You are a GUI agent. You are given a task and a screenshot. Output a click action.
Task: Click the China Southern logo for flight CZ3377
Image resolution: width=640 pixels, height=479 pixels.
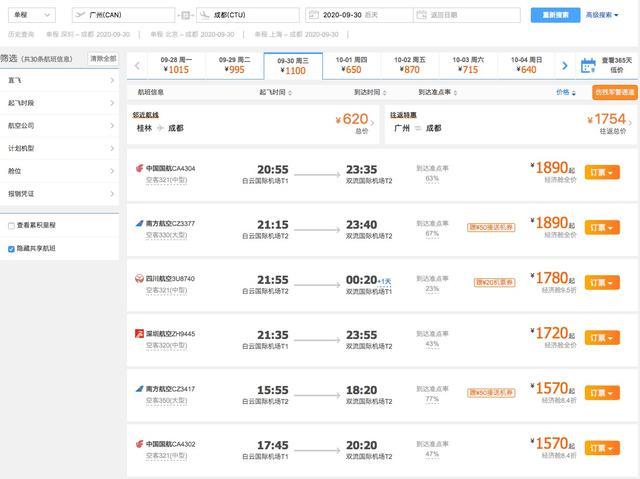(139, 223)
